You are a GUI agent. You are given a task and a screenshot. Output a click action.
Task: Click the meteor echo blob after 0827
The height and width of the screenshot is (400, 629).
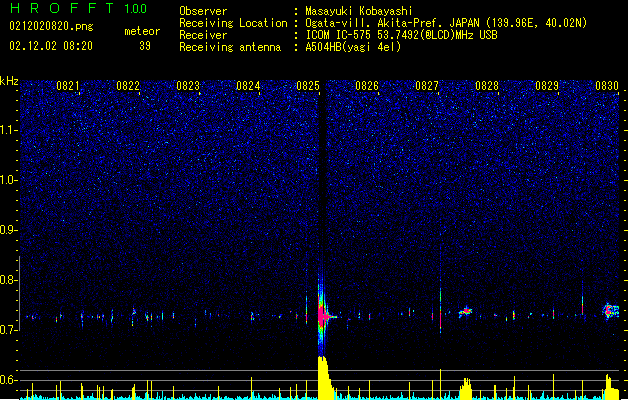(x=466, y=311)
